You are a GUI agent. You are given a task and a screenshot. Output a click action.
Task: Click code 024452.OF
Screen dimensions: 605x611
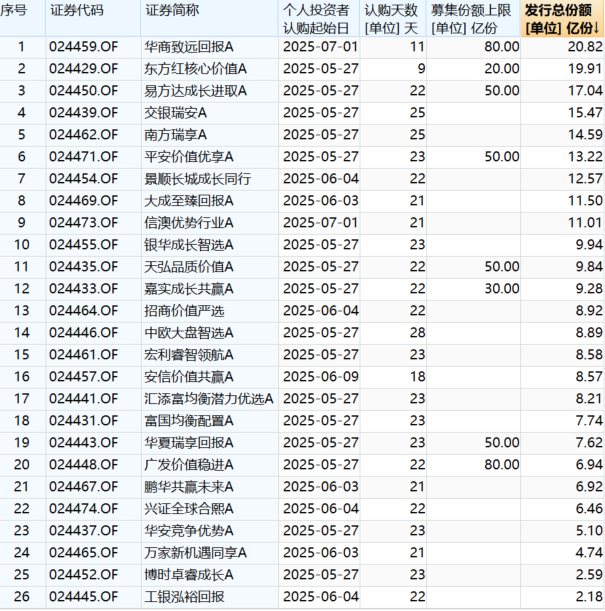pos(83,575)
